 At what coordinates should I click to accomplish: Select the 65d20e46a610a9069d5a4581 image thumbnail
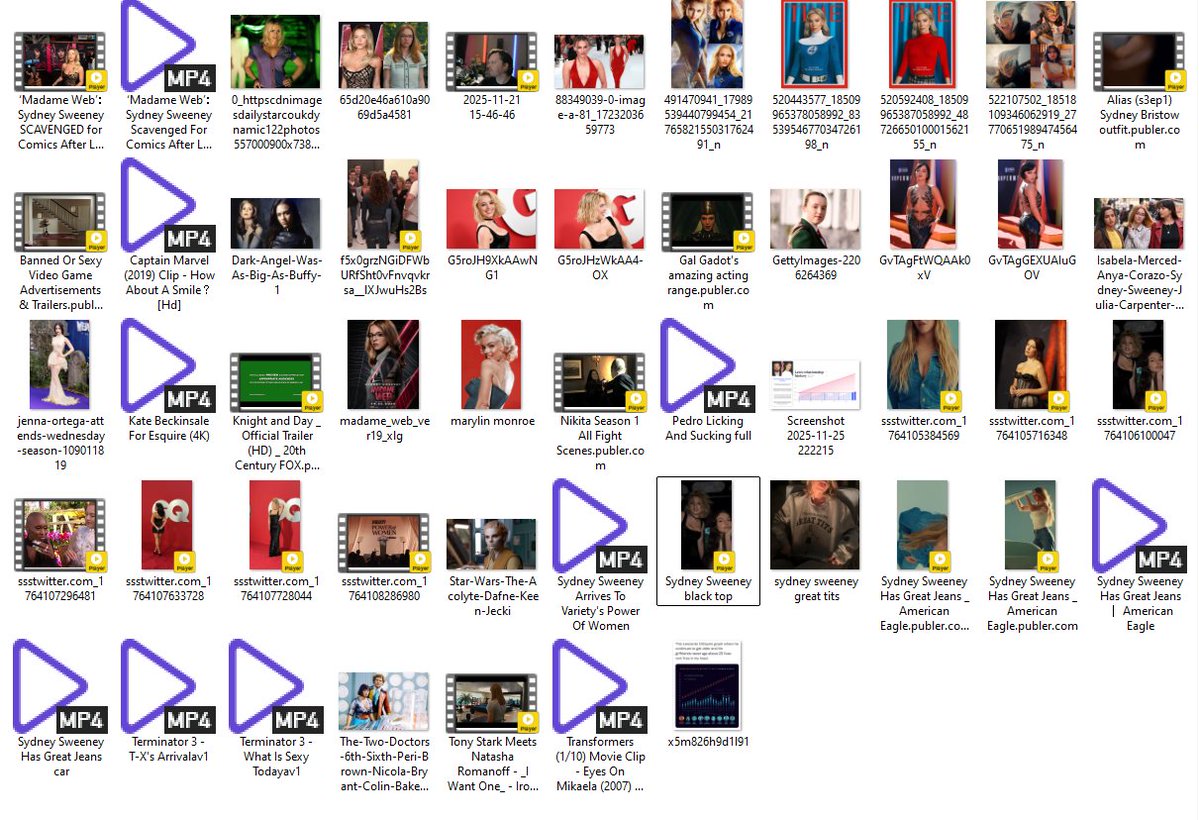coord(384,55)
